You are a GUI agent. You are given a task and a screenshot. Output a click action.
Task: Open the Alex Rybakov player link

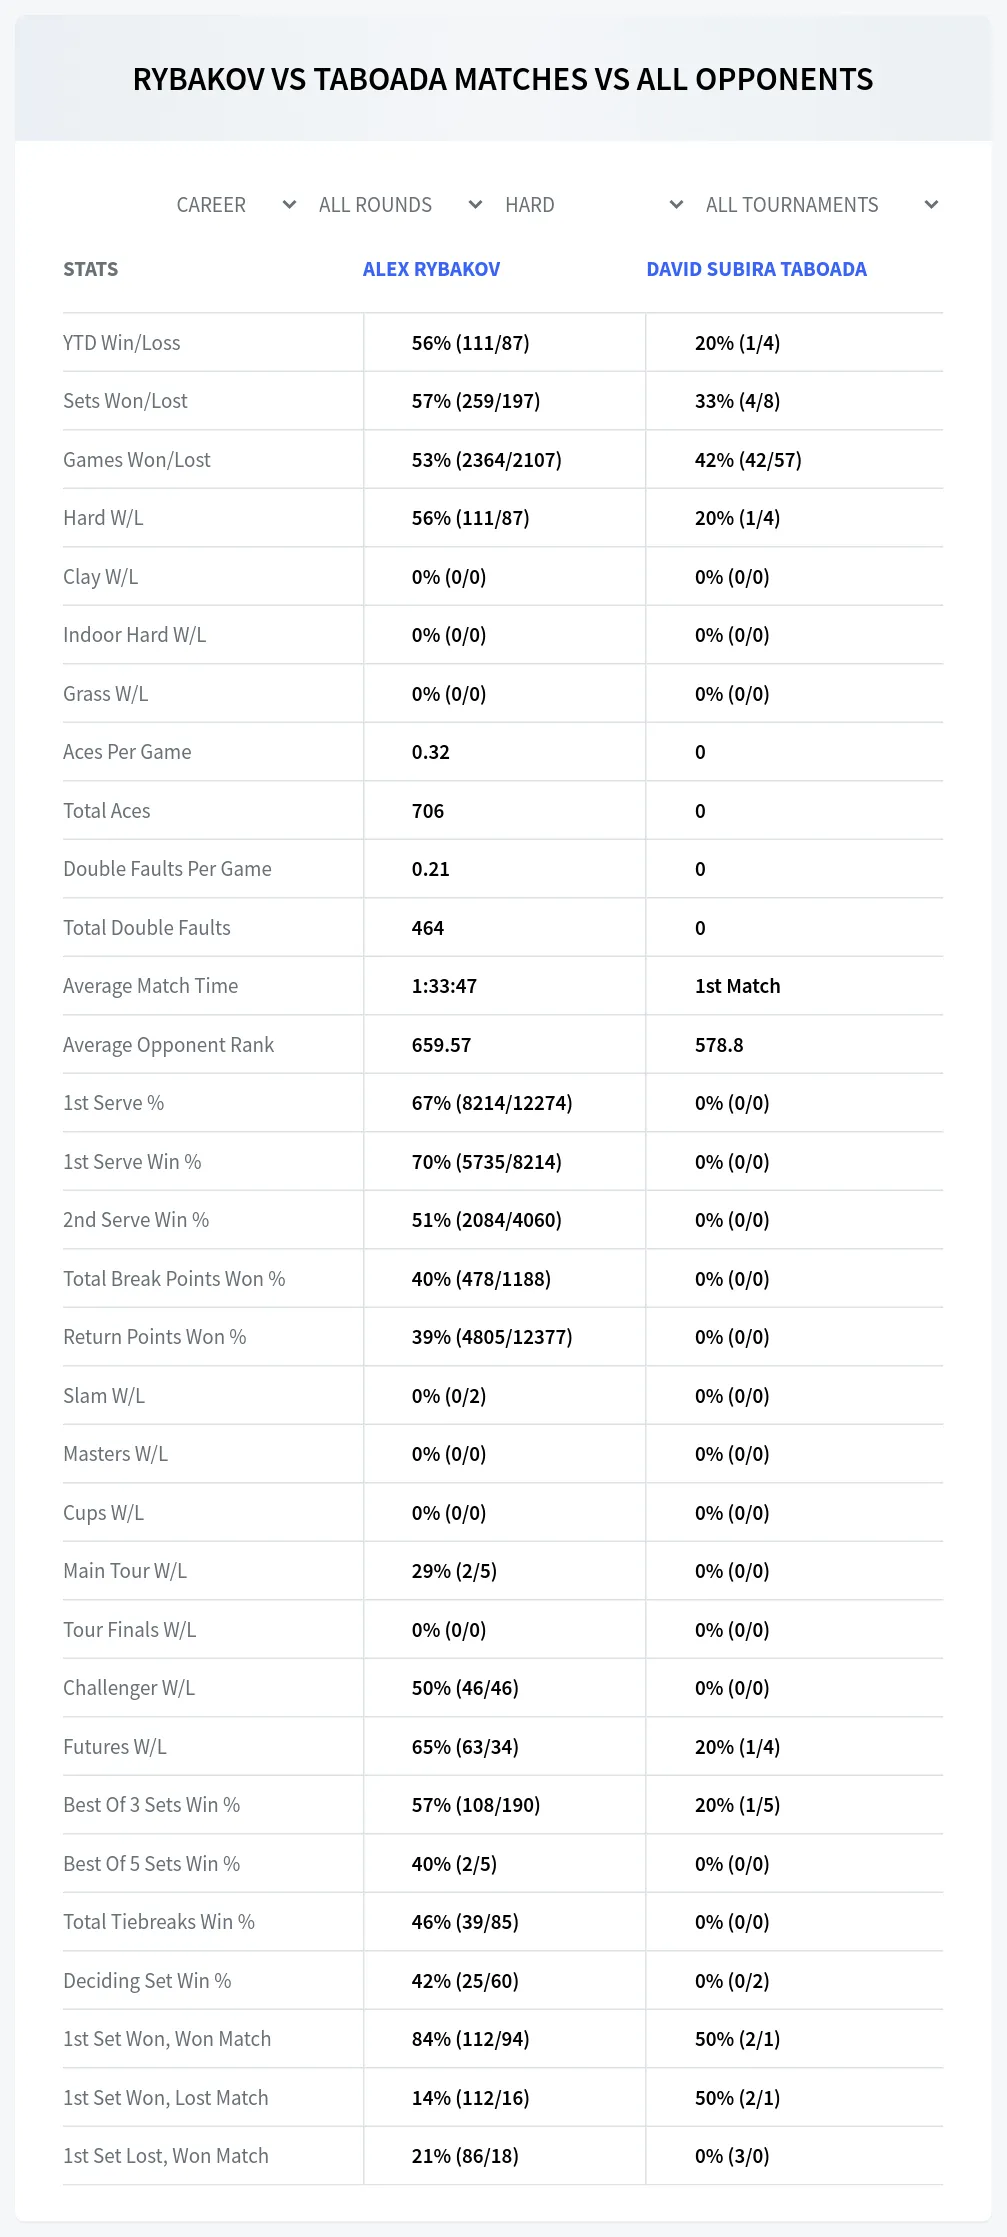pos(431,269)
